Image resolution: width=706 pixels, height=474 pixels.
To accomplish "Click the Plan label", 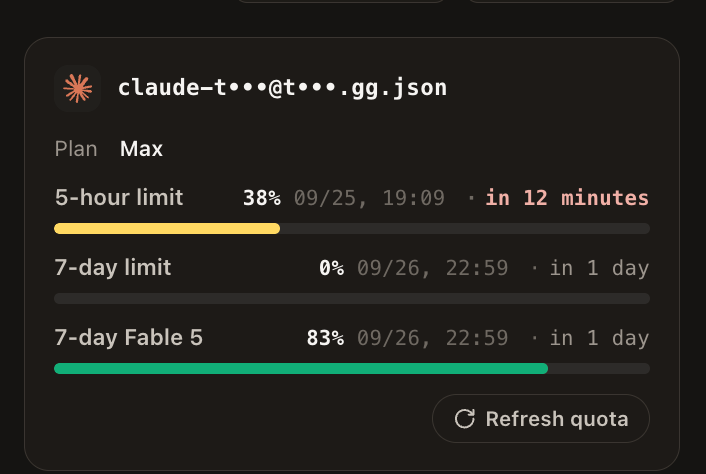I will [76, 149].
